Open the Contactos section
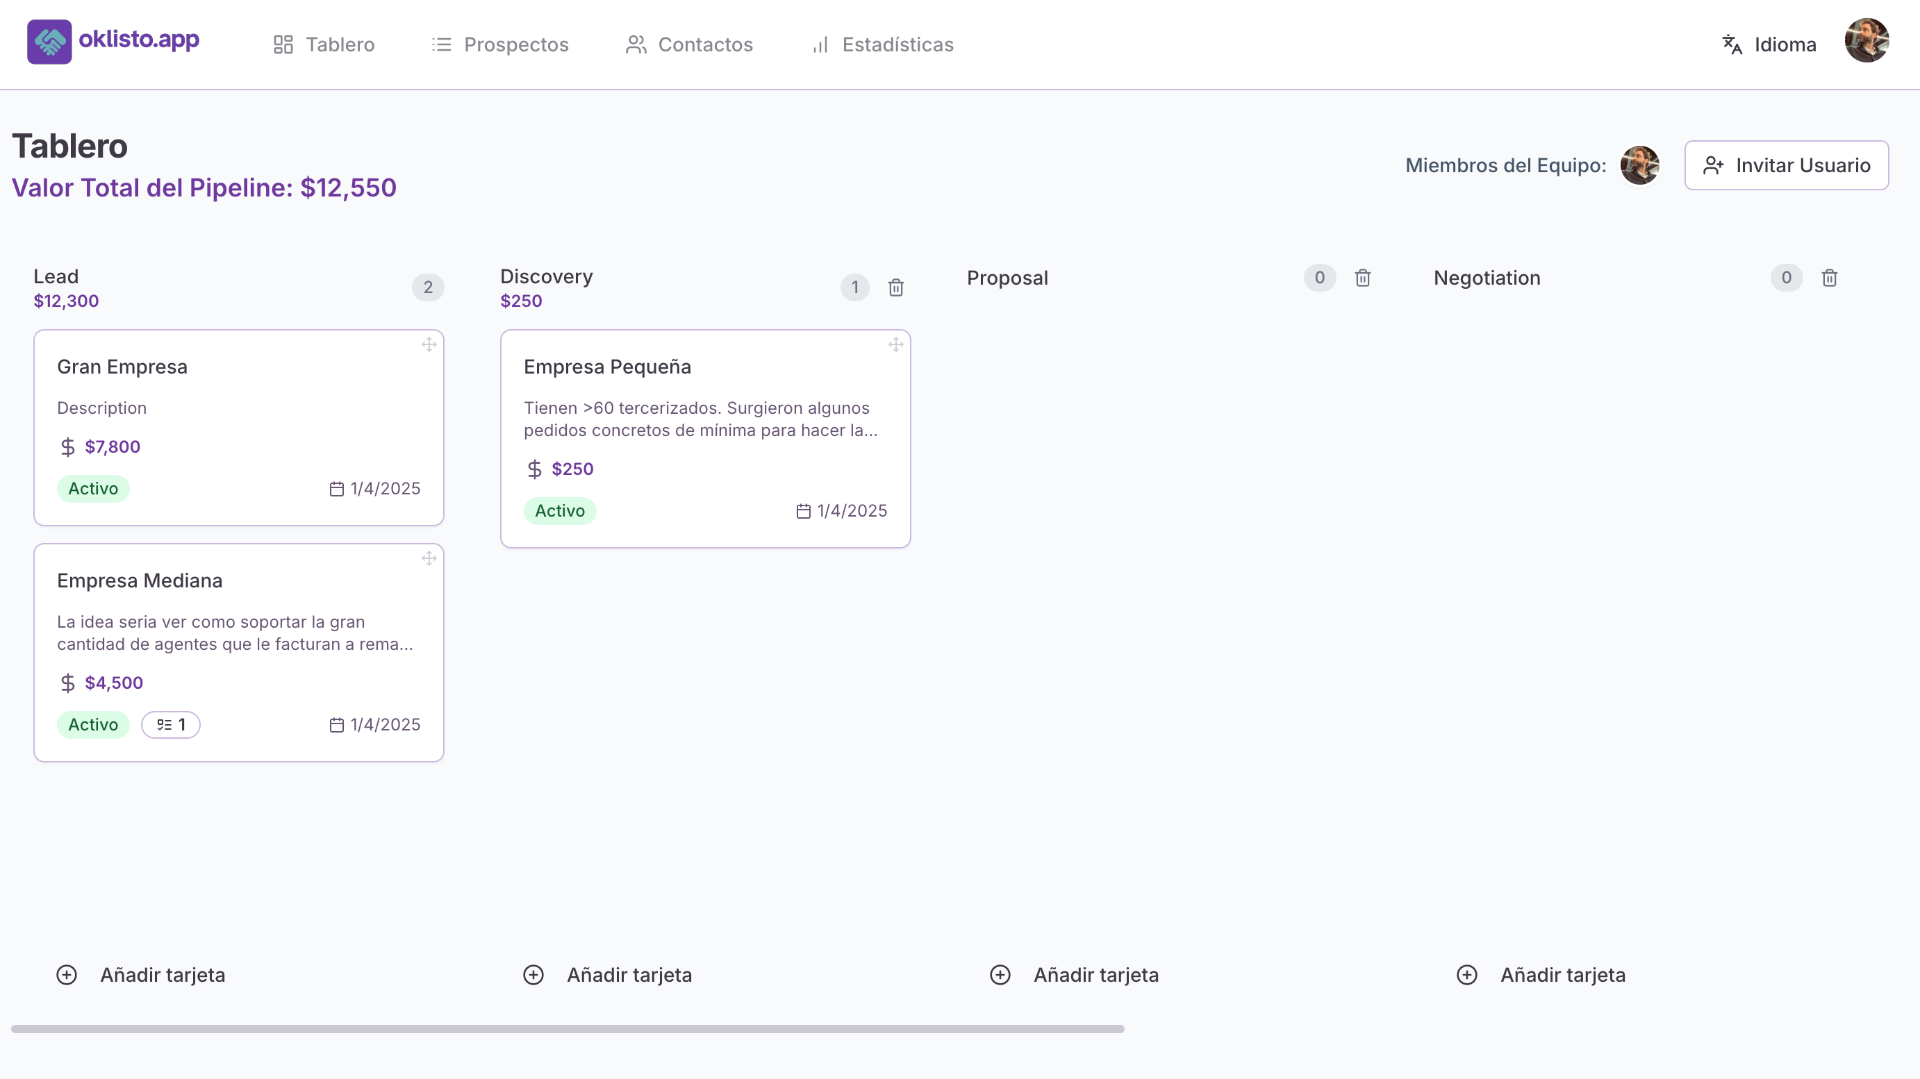The height and width of the screenshot is (1079, 1920). (x=689, y=45)
